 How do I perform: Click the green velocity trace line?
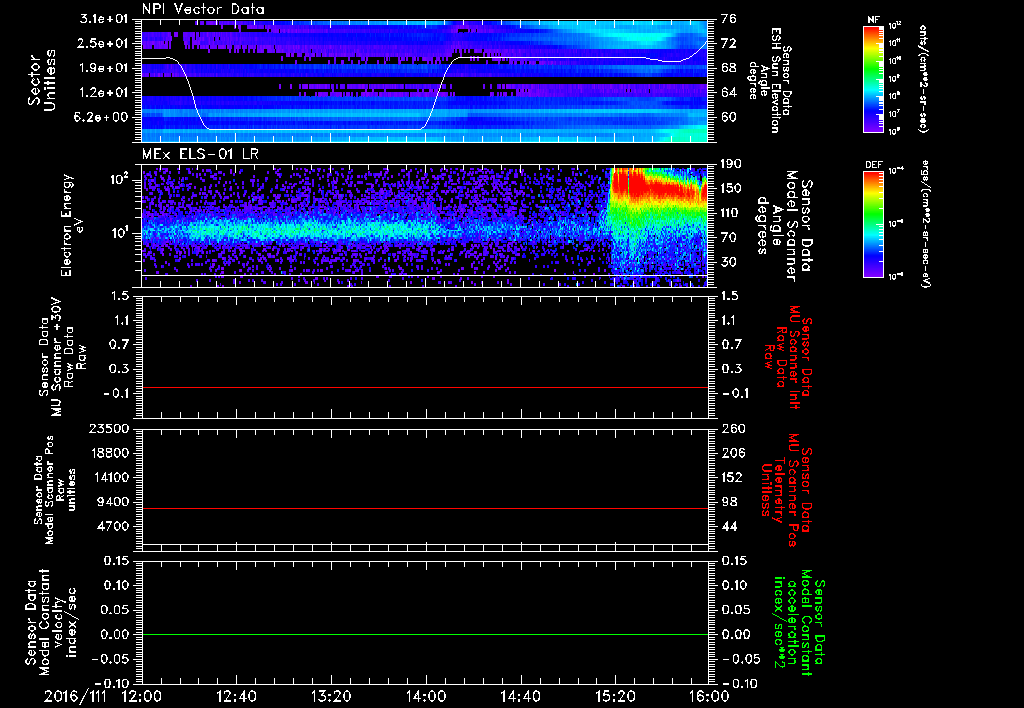point(425,634)
